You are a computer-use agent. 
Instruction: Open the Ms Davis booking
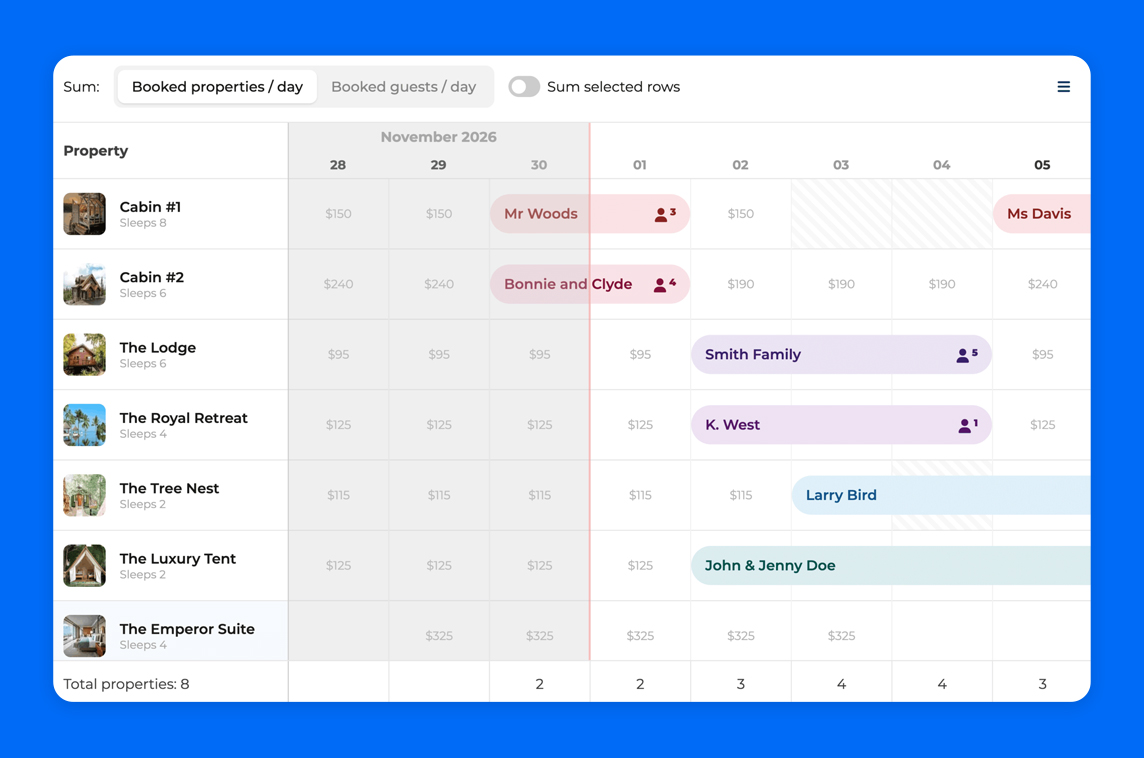pyautogui.click(x=1040, y=214)
